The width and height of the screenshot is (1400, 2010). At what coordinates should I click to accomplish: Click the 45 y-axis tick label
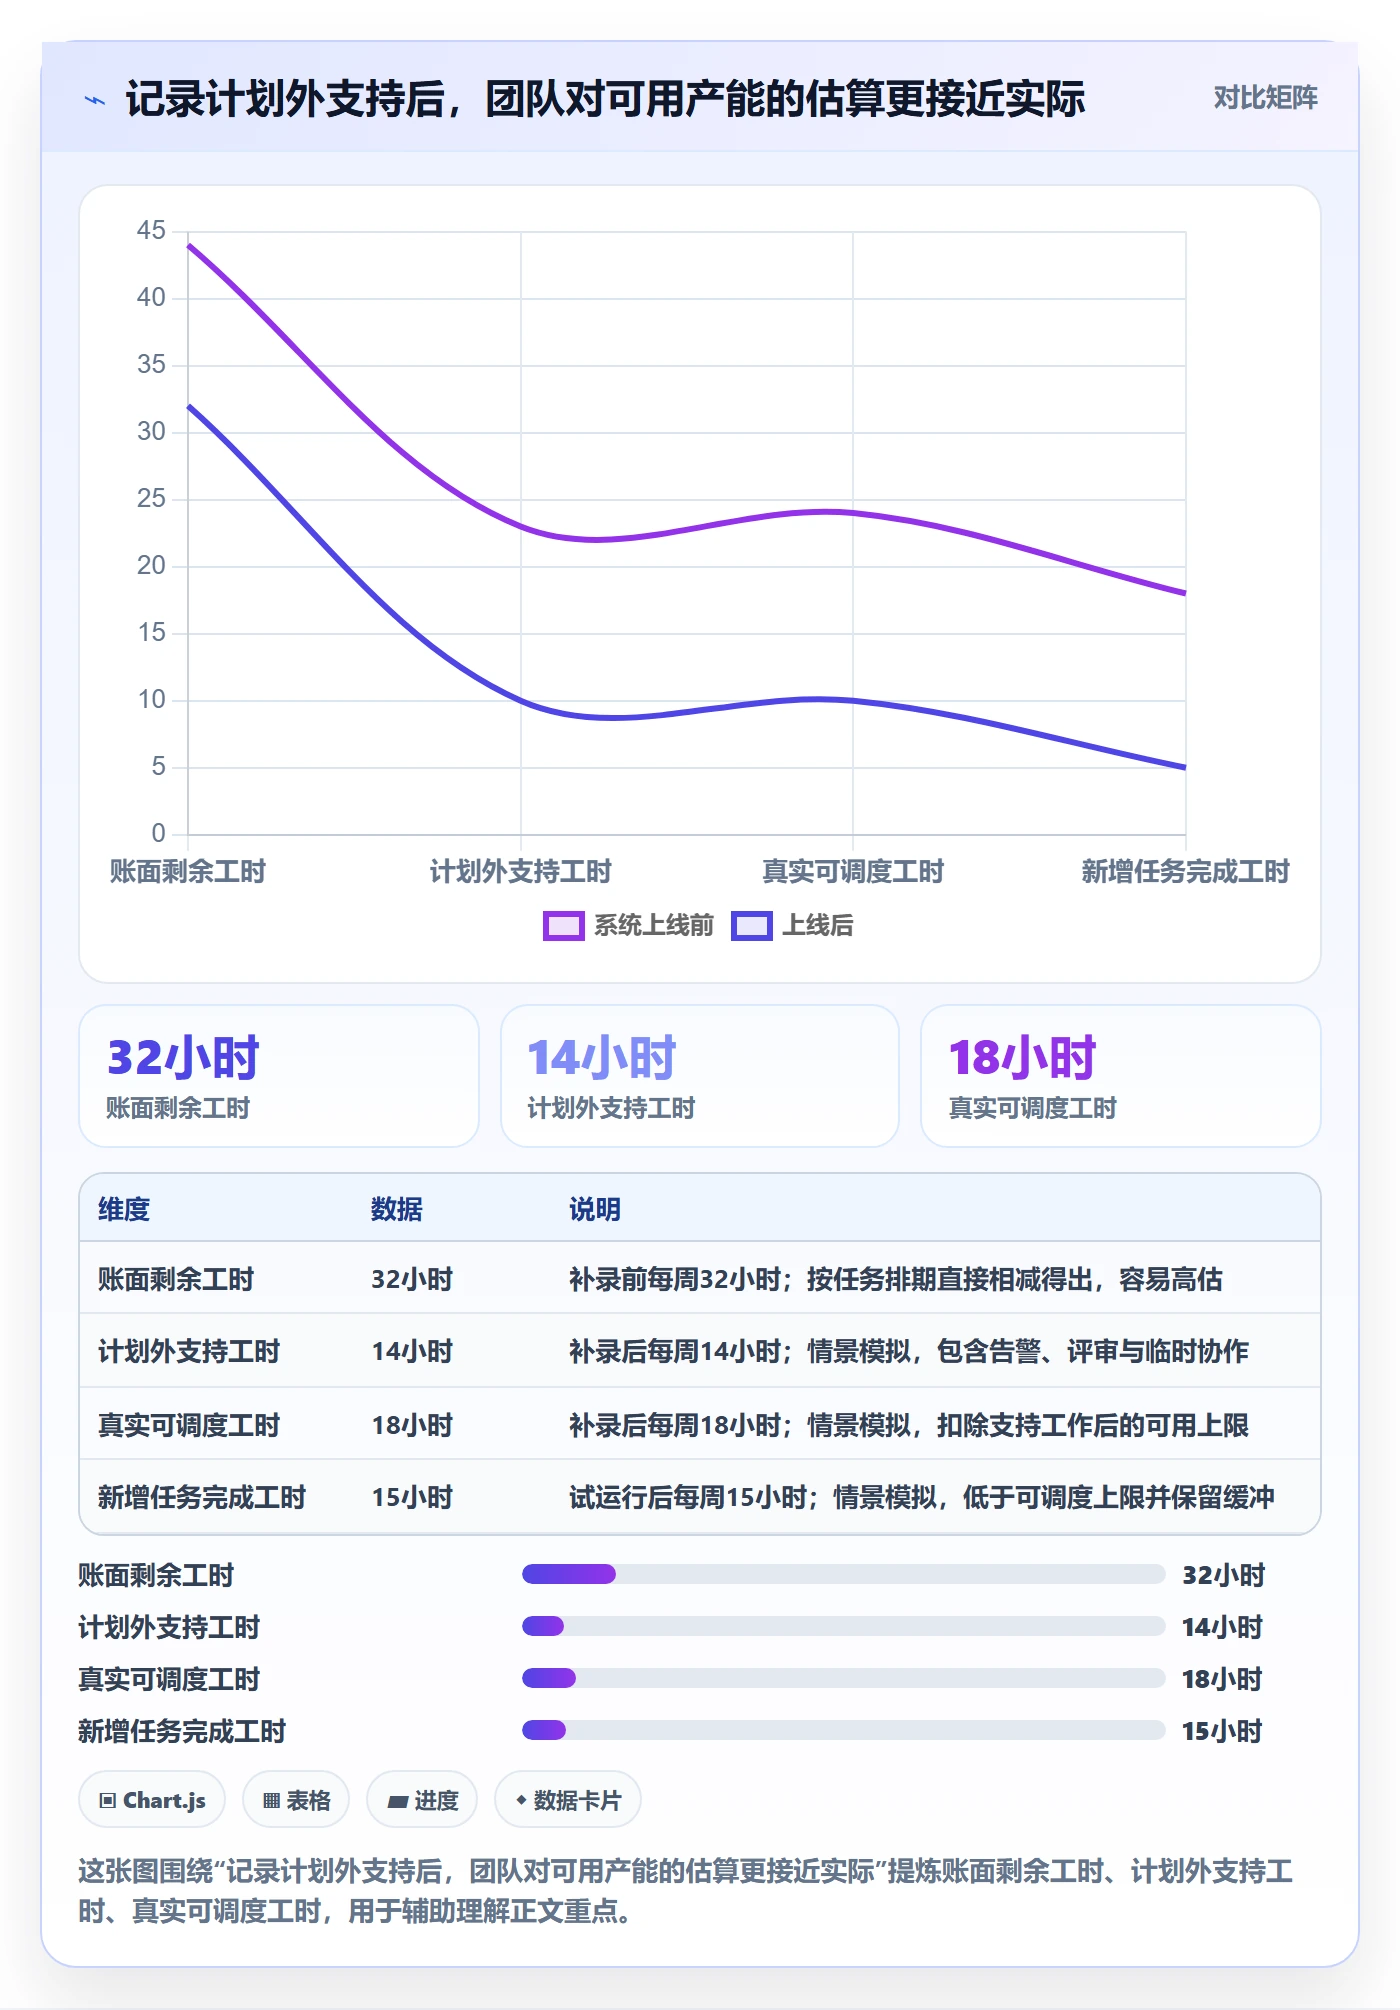click(151, 231)
